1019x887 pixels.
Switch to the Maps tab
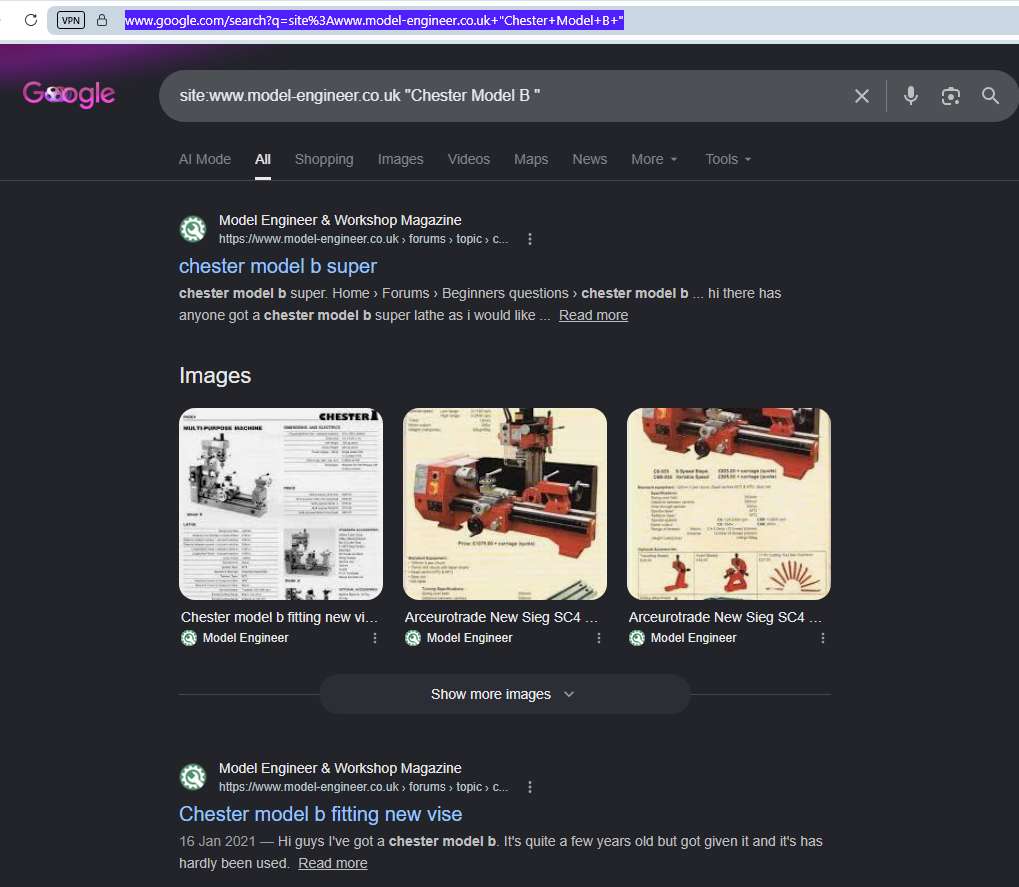[531, 159]
